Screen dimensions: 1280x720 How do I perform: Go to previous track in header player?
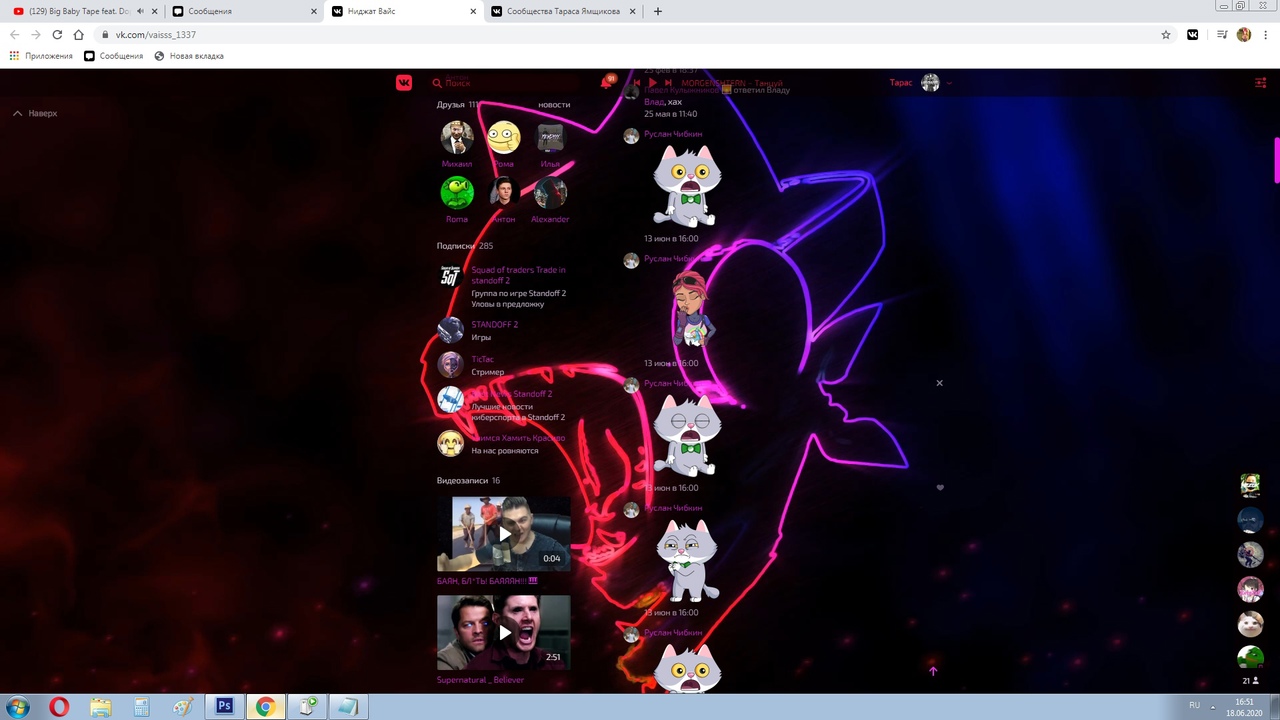[x=636, y=83]
